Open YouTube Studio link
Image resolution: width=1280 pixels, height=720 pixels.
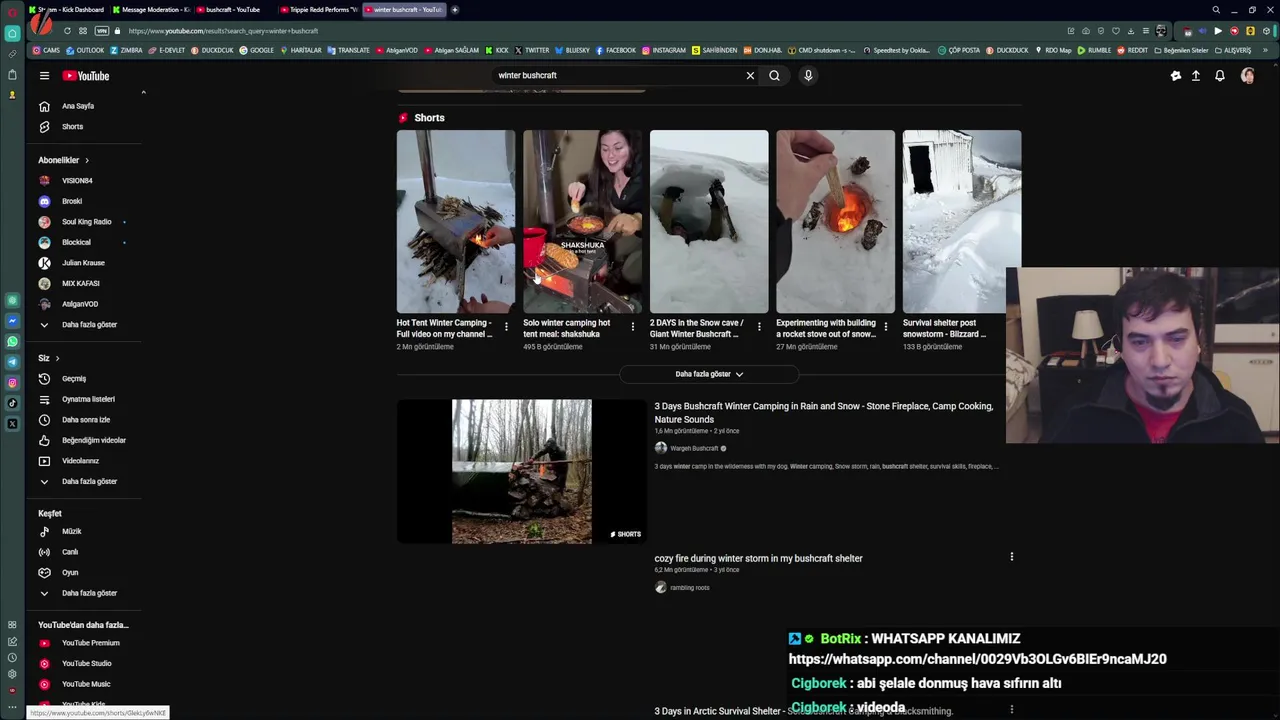point(88,664)
